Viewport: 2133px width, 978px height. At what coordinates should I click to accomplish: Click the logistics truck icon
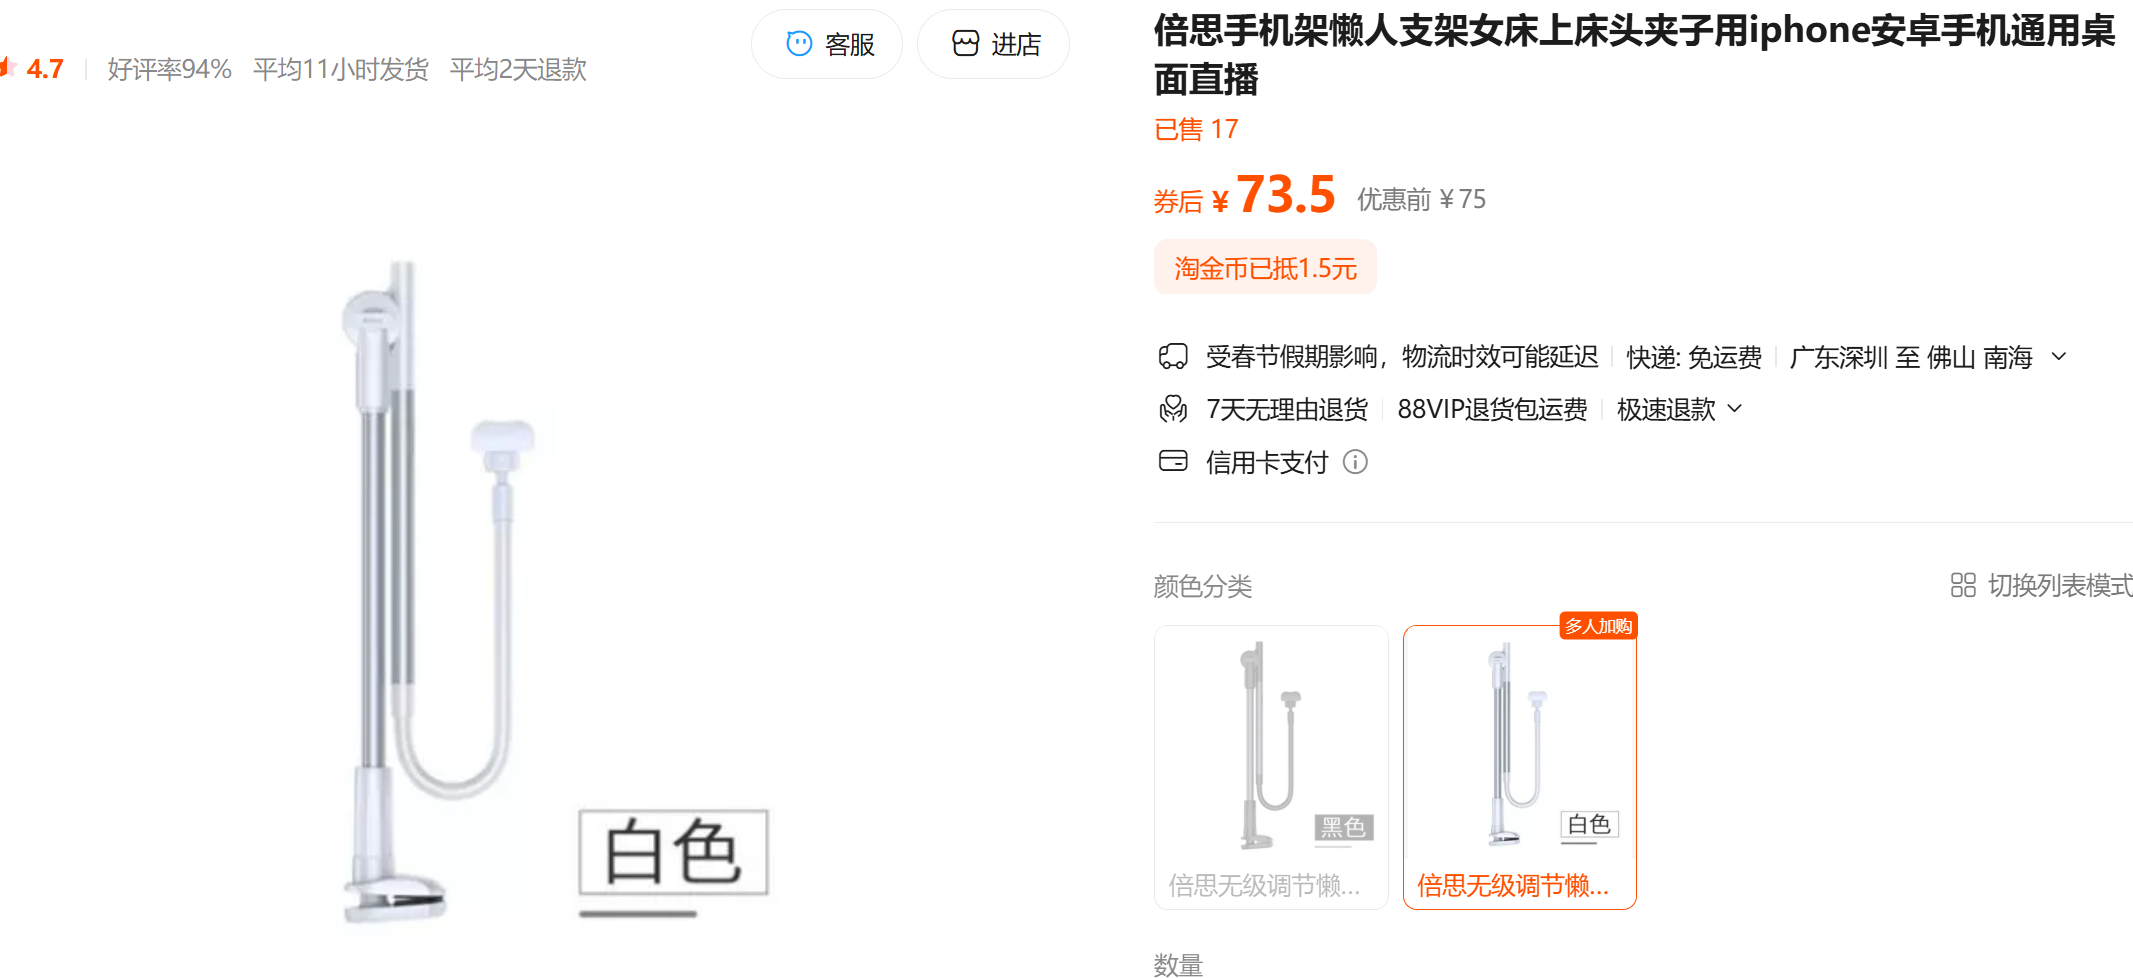(x=1173, y=357)
